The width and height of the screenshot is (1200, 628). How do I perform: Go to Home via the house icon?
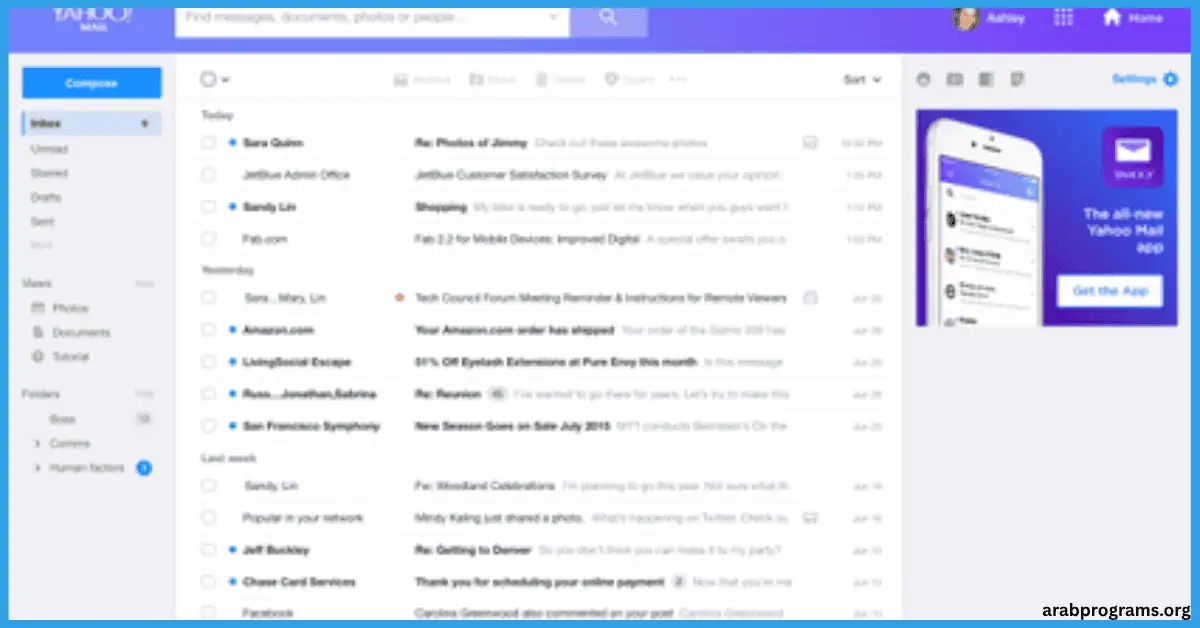1110,18
